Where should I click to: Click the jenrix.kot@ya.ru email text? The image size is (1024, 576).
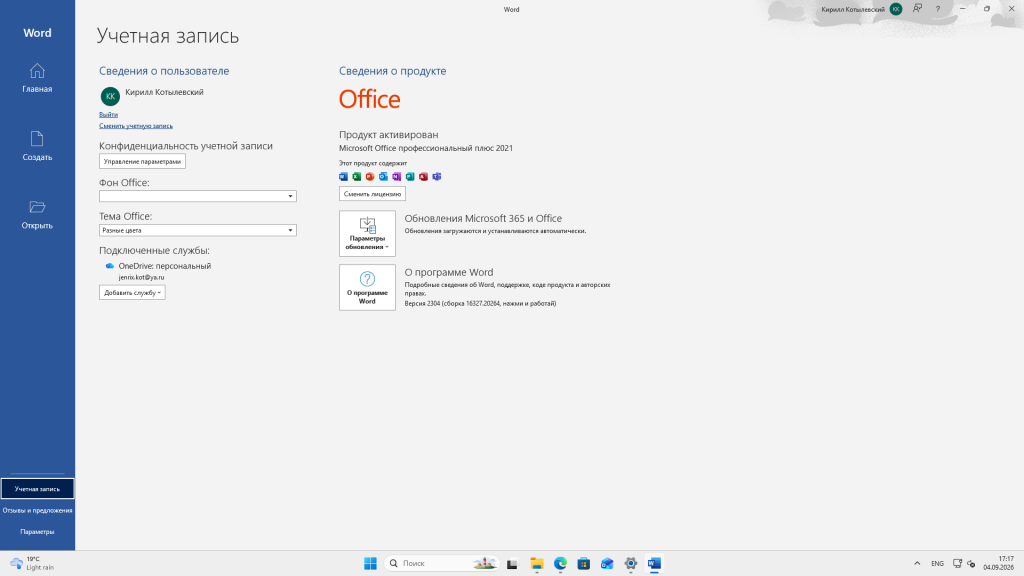click(141, 278)
